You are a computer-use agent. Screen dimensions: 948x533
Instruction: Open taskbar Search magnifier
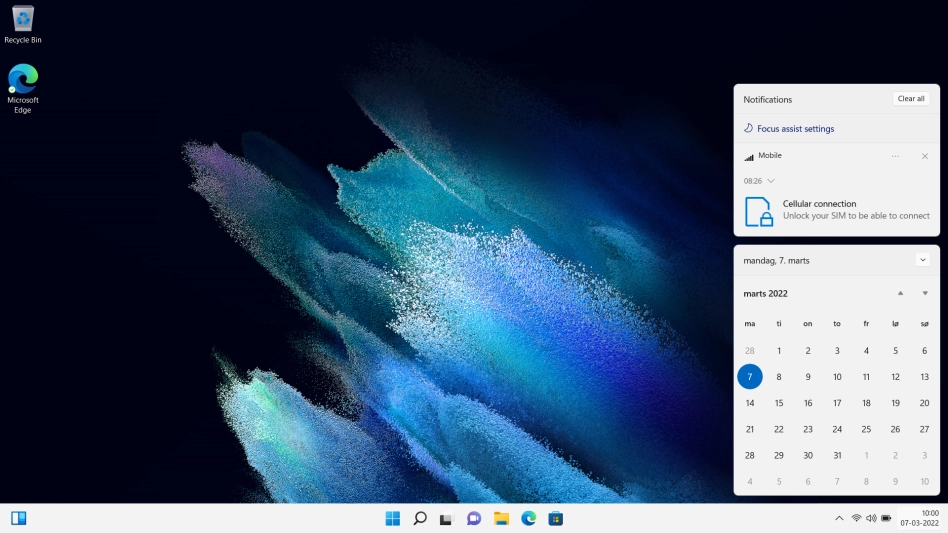click(420, 518)
